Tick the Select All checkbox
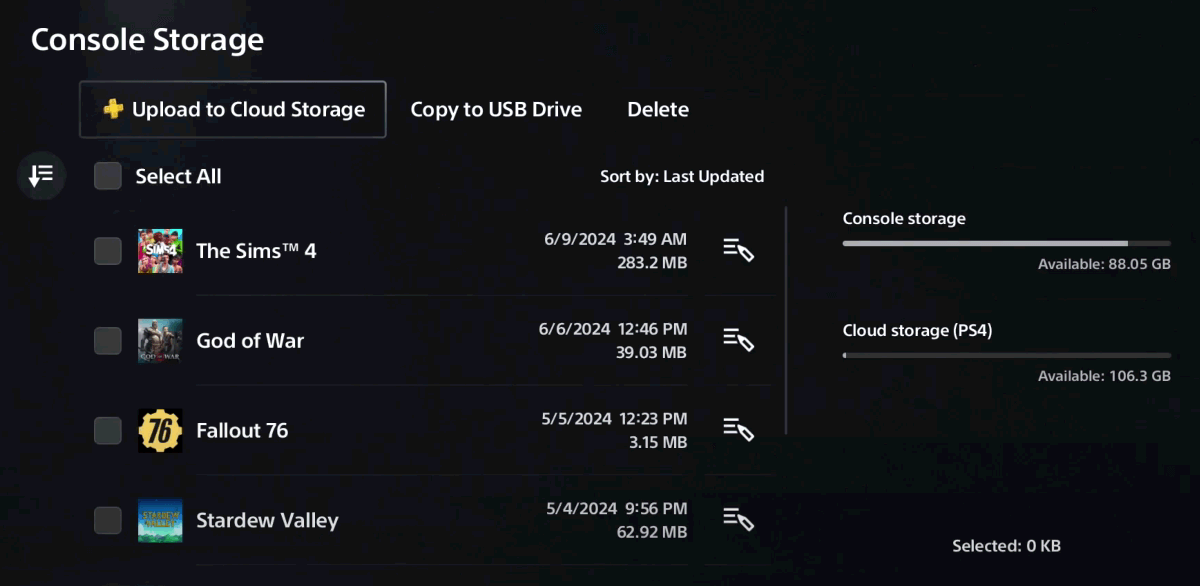 (108, 177)
